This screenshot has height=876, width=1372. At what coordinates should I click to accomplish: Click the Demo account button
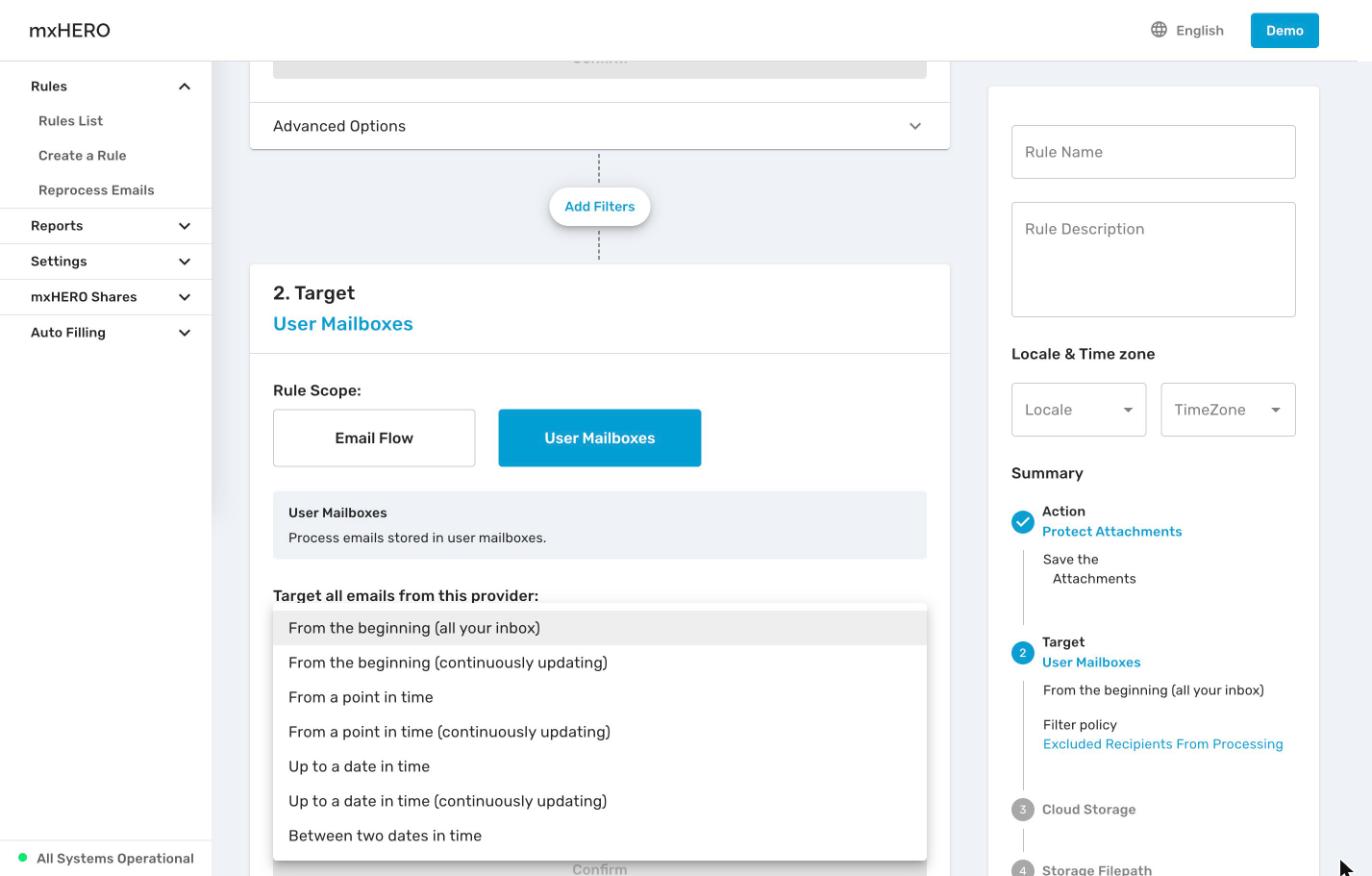pos(1284,30)
